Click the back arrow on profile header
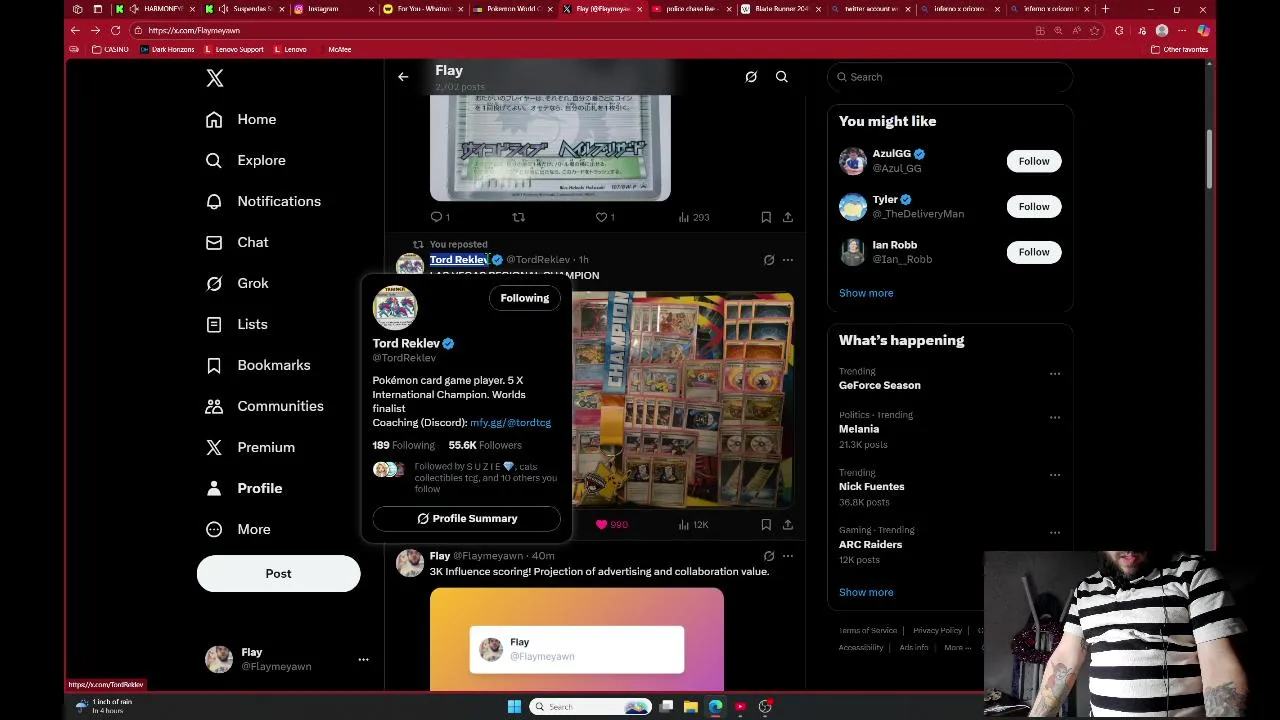The width and height of the screenshot is (1280, 720). (x=403, y=76)
